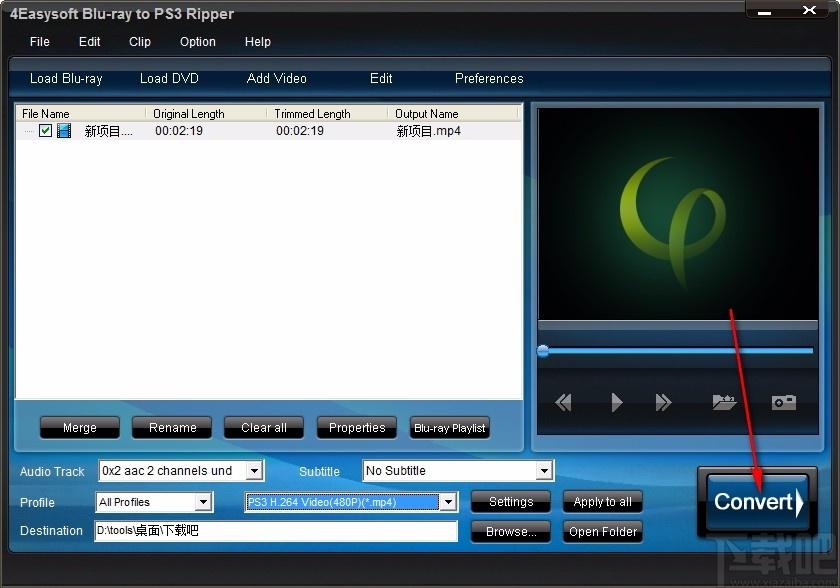Click Load Blu-ray in the toolbar
This screenshot has width=840, height=588.
(66, 79)
